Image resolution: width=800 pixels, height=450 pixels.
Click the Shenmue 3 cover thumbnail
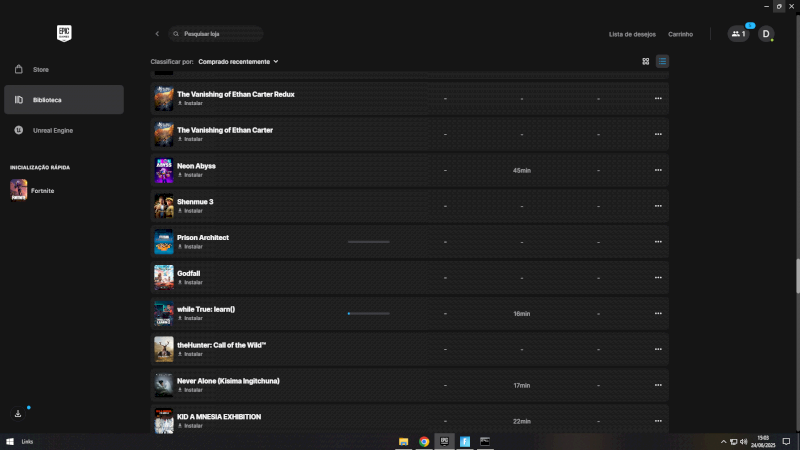point(164,206)
